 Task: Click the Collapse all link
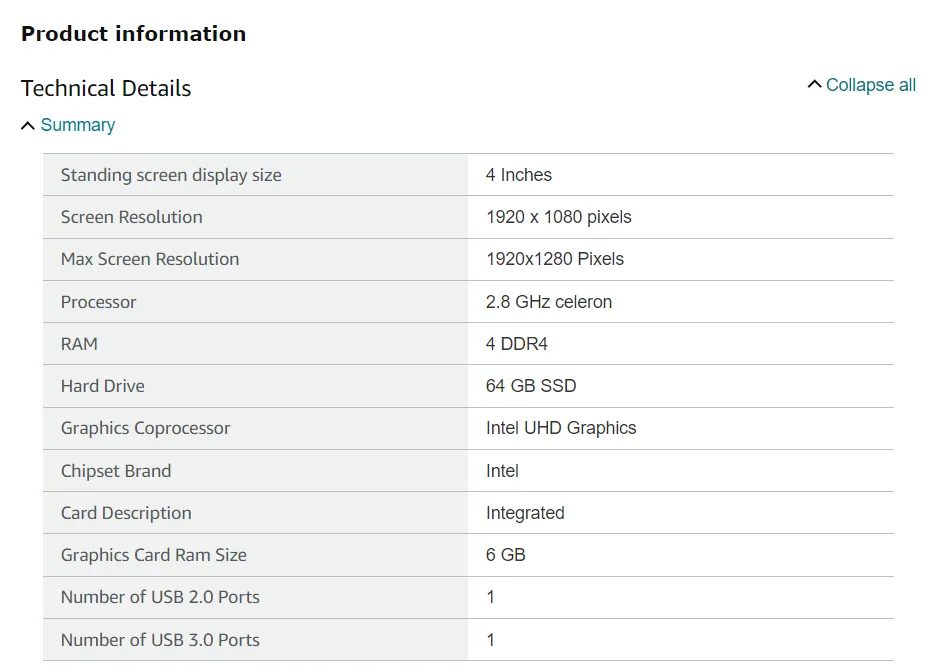click(871, 85)
